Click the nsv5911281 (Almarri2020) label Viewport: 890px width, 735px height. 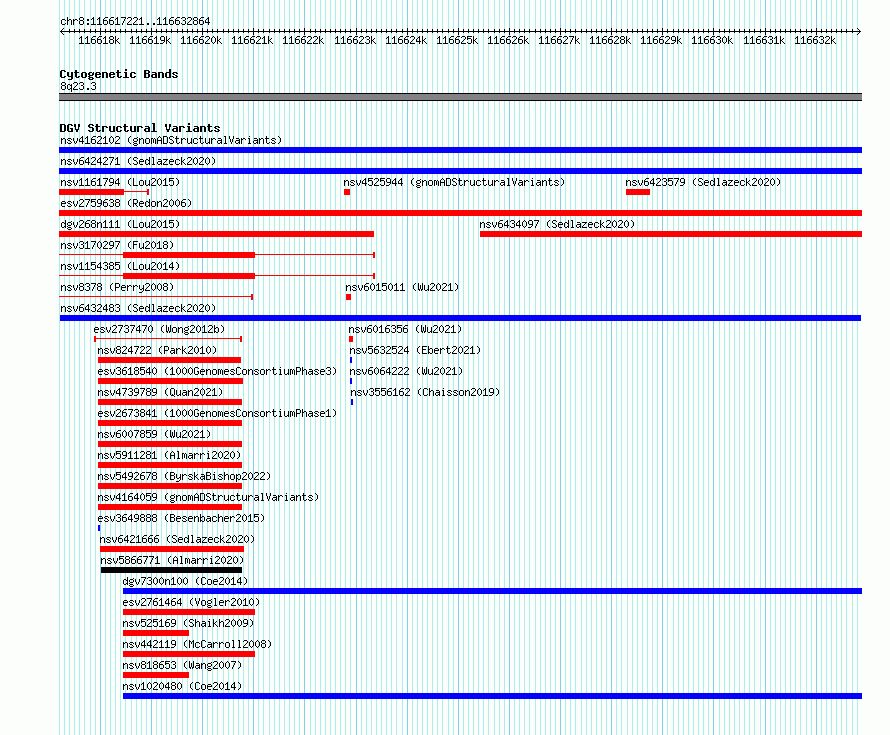[169, 455]
